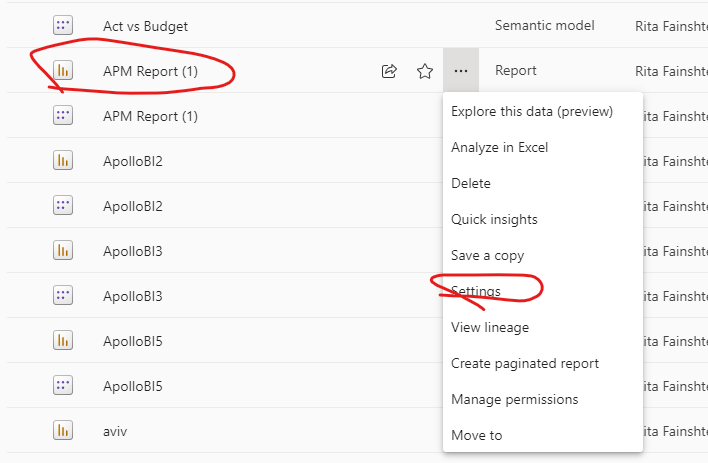Open Settings from the context menu

(475, 291)
